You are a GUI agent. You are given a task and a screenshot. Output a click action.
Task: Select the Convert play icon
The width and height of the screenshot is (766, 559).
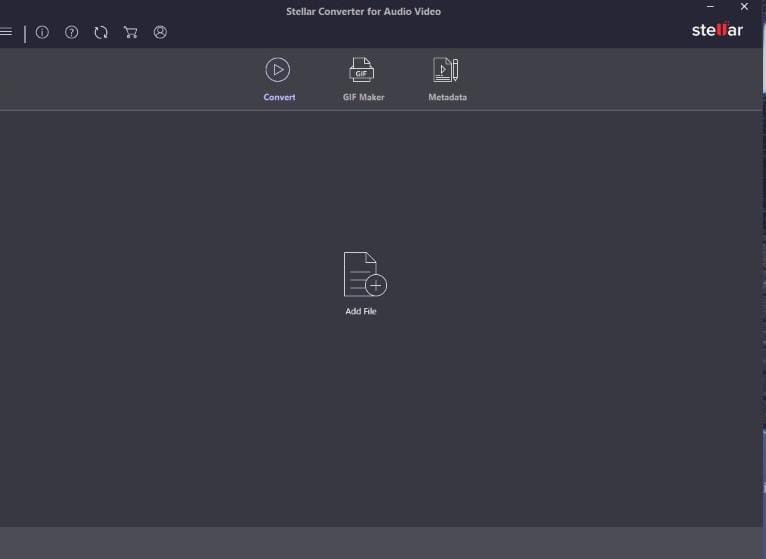pyautogui.click(x=277, y=70)
